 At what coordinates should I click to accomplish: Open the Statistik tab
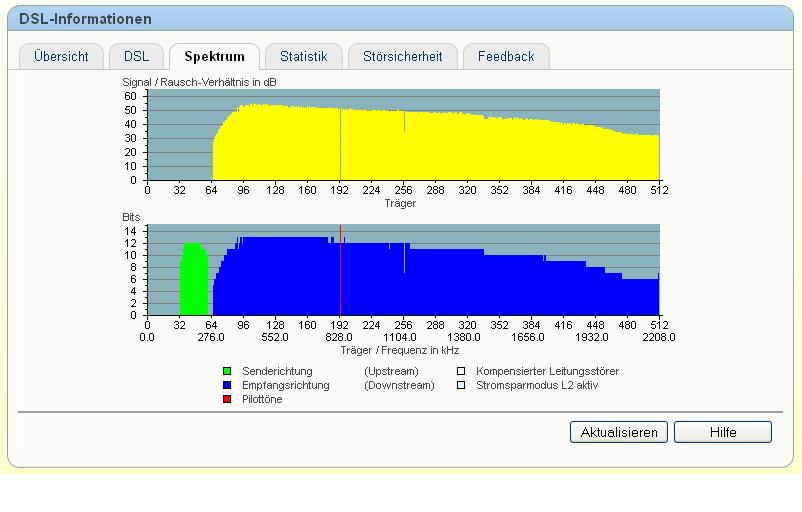click(x=304, y=56)
